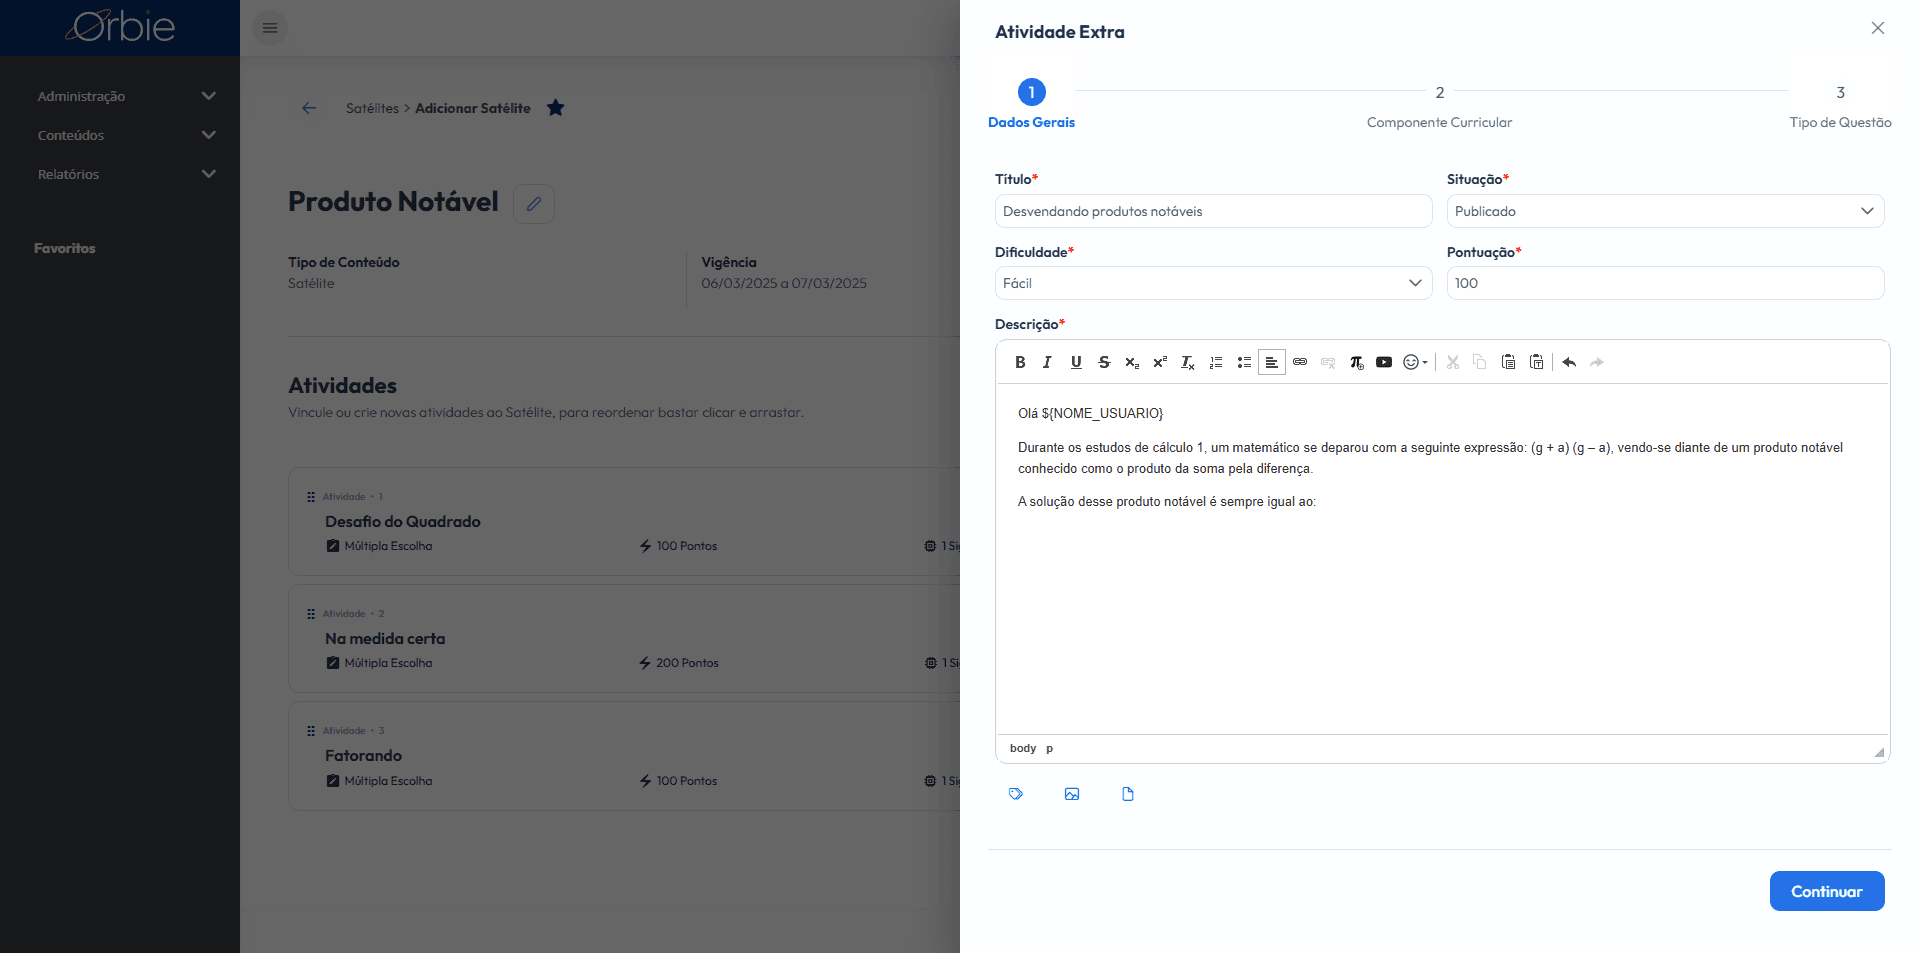This screenshot has width=1920, height=953.
Task: Open the Desafio do Quadrado activity
Action: [x=403, y=521]
